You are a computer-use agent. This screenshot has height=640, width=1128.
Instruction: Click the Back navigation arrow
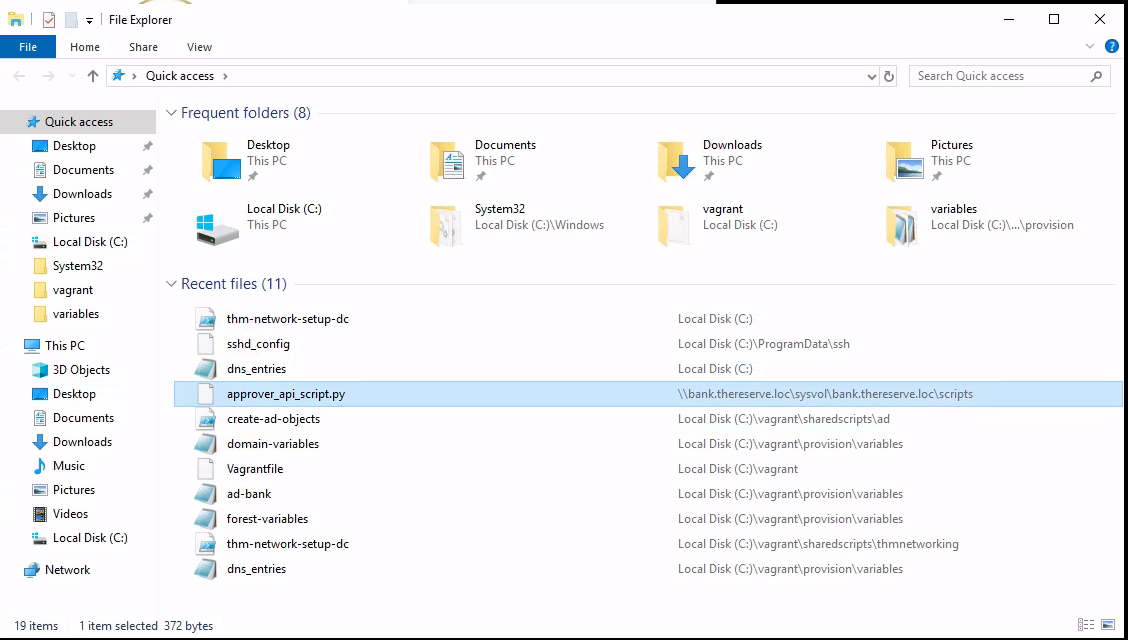pyautogui.click(x=19, y=76)
